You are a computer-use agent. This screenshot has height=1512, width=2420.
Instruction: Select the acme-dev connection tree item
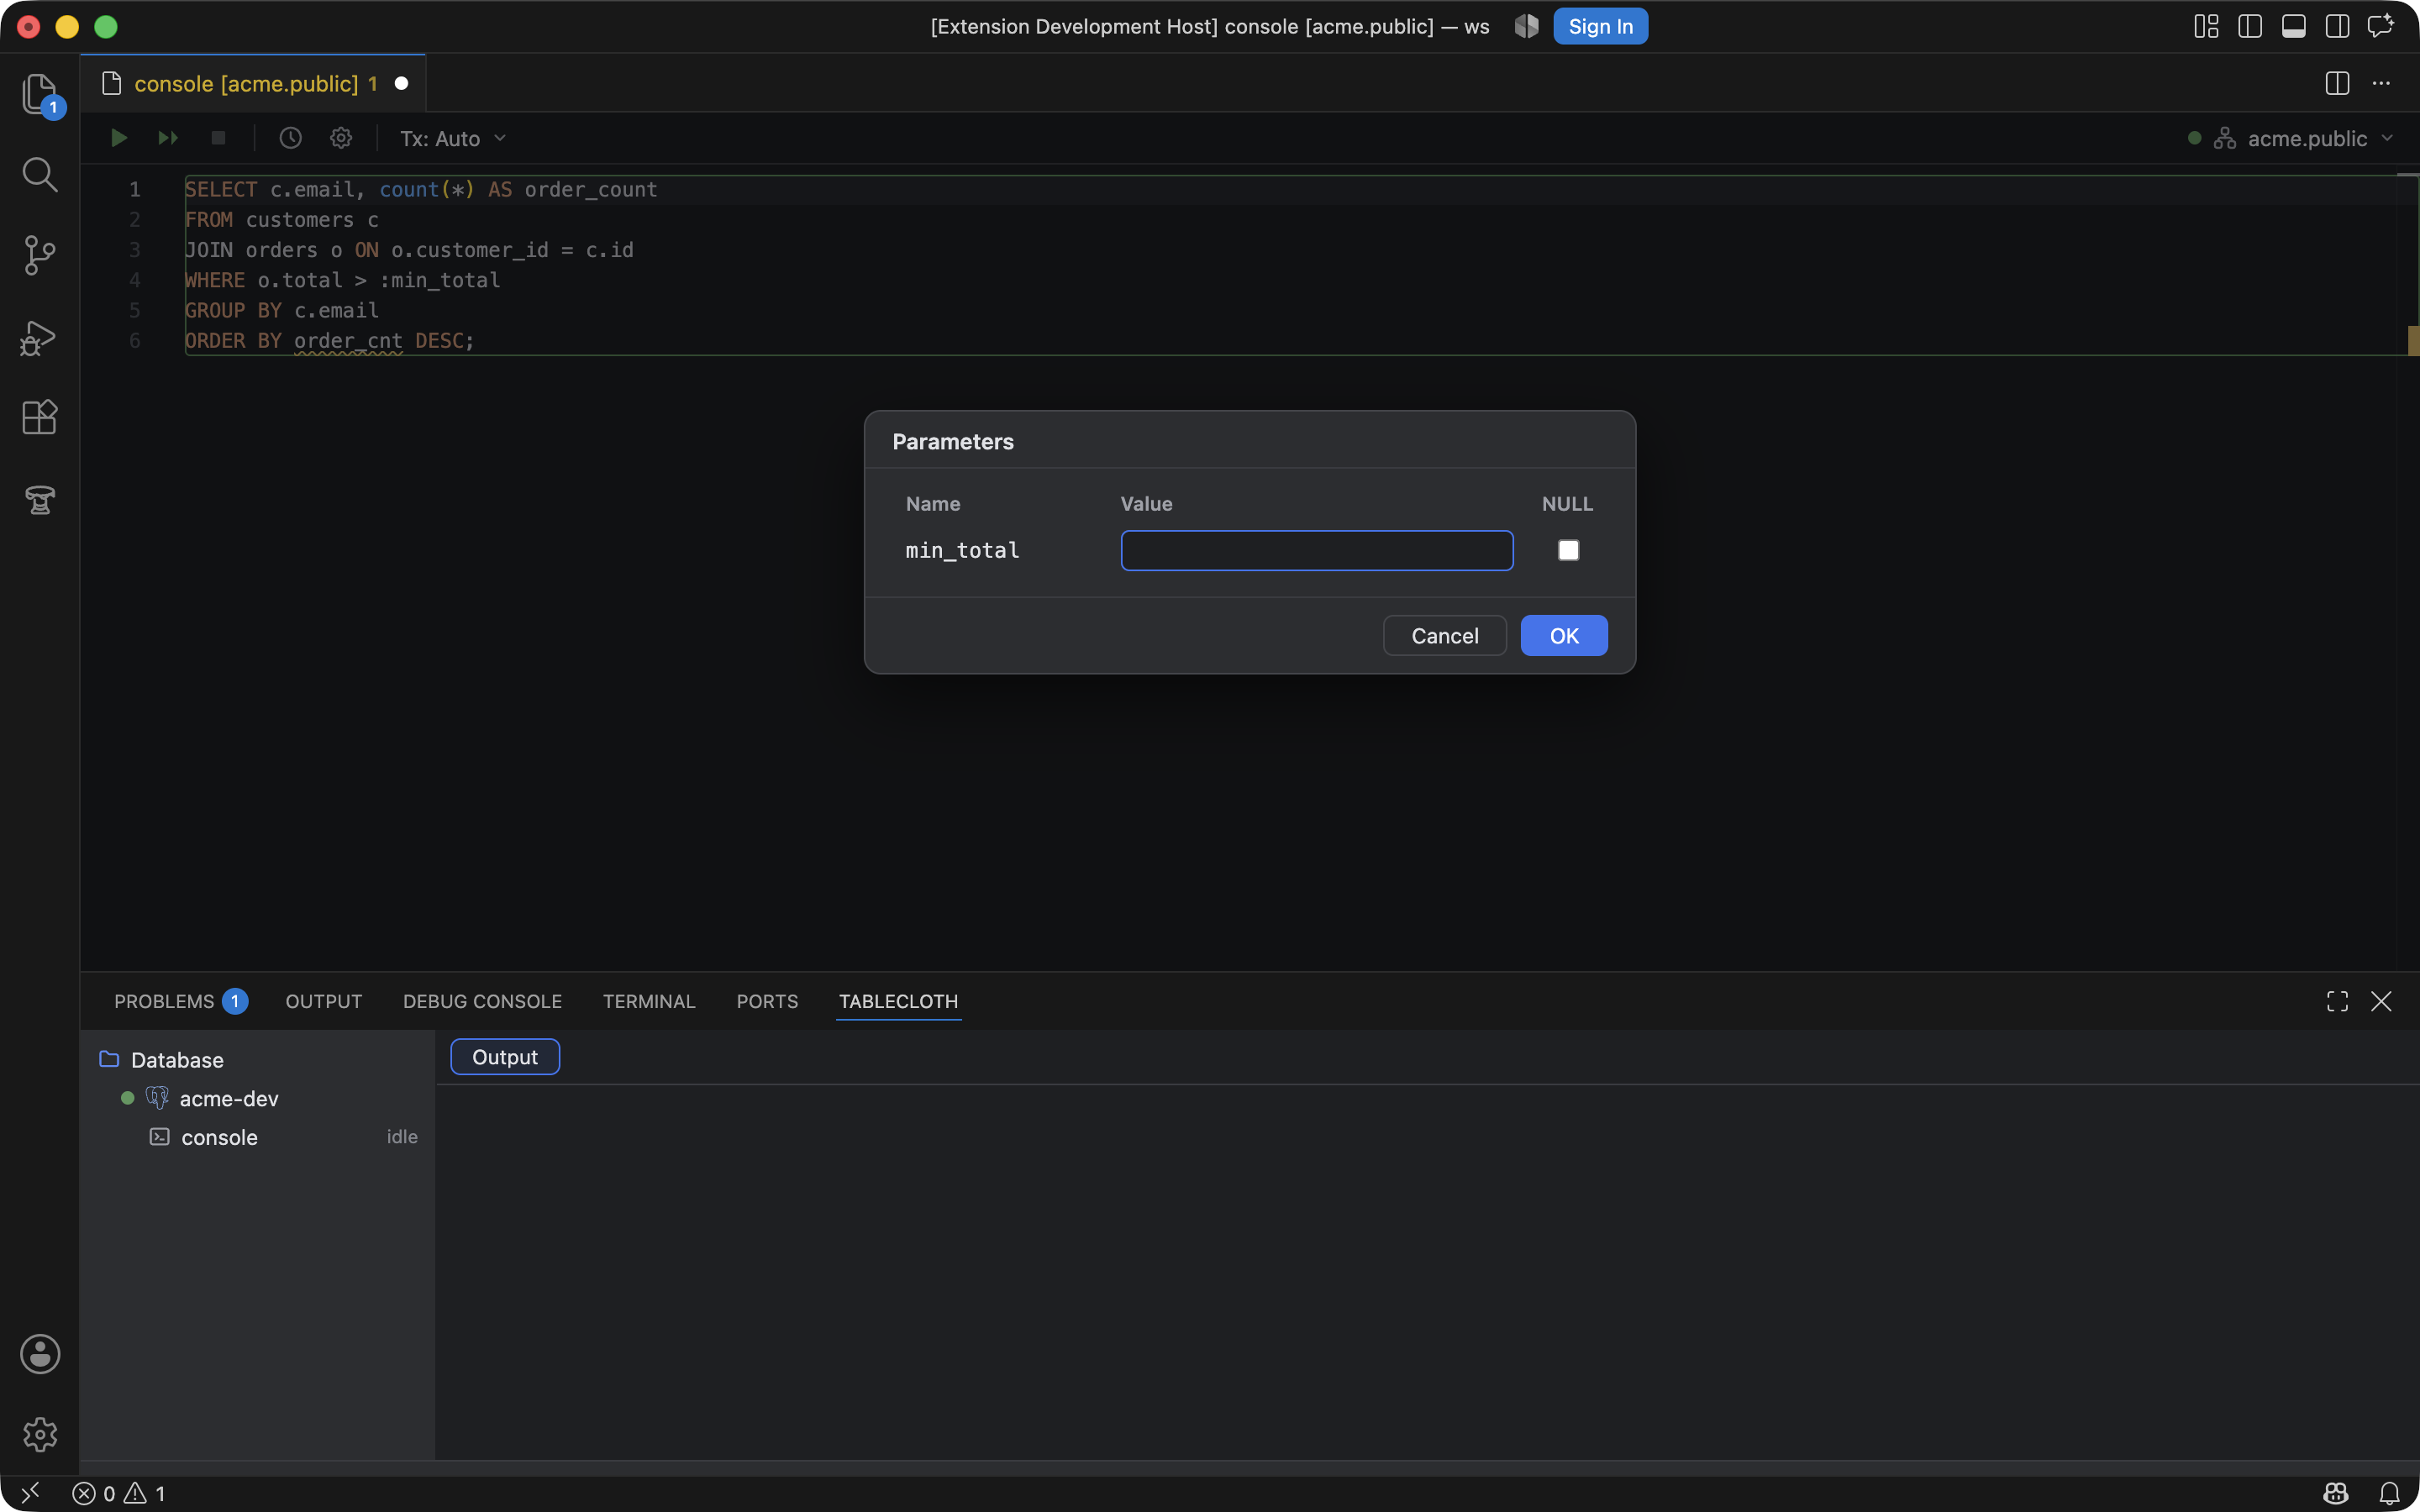tap(258, 1099)
